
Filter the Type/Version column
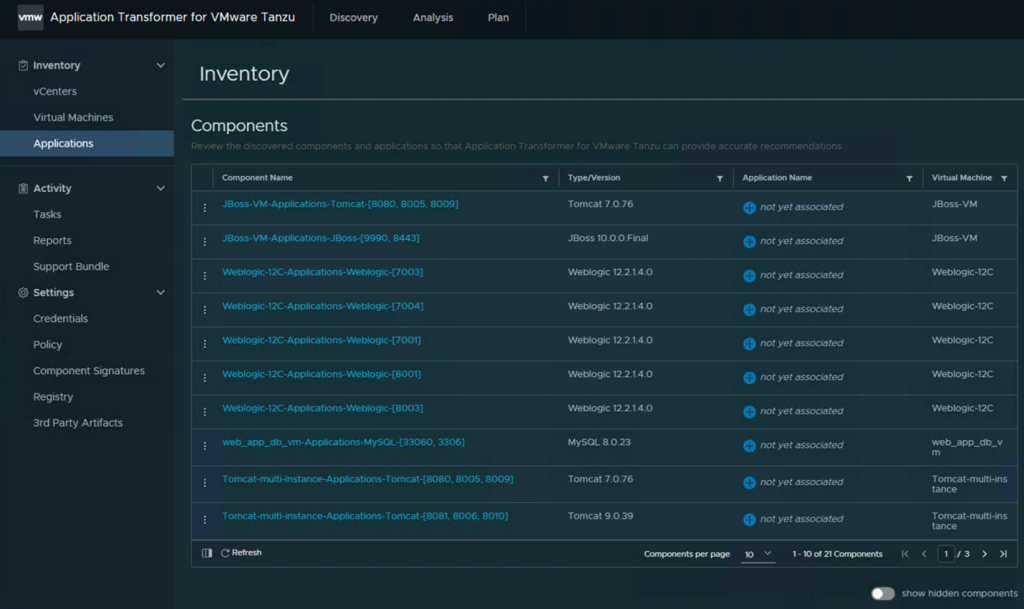pyautogui.click(x=720, y=178)
